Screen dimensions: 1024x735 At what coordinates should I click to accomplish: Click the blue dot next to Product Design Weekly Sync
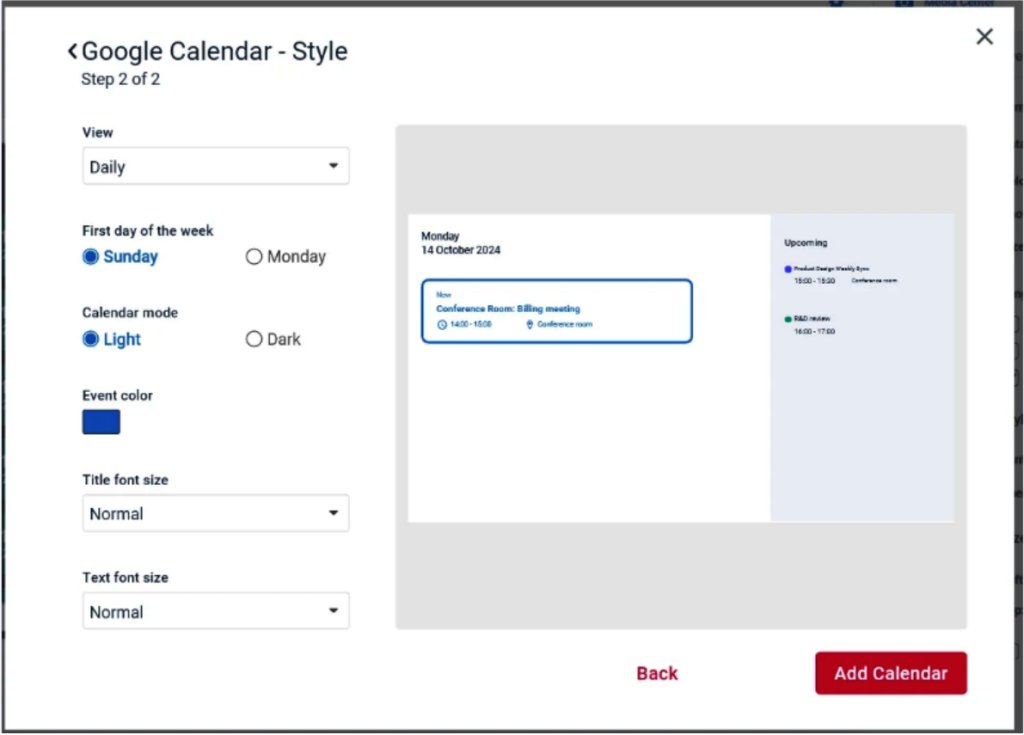point(788,269)
